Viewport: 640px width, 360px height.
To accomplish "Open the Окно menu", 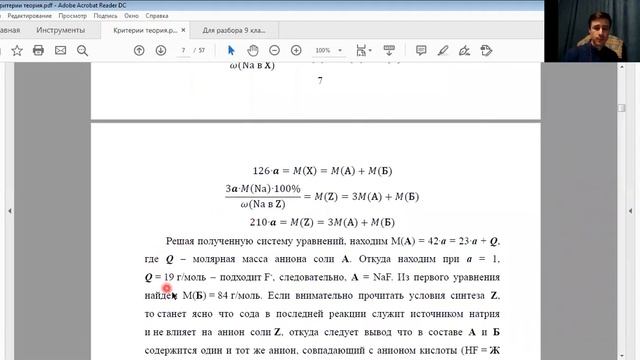I will 131,16.
